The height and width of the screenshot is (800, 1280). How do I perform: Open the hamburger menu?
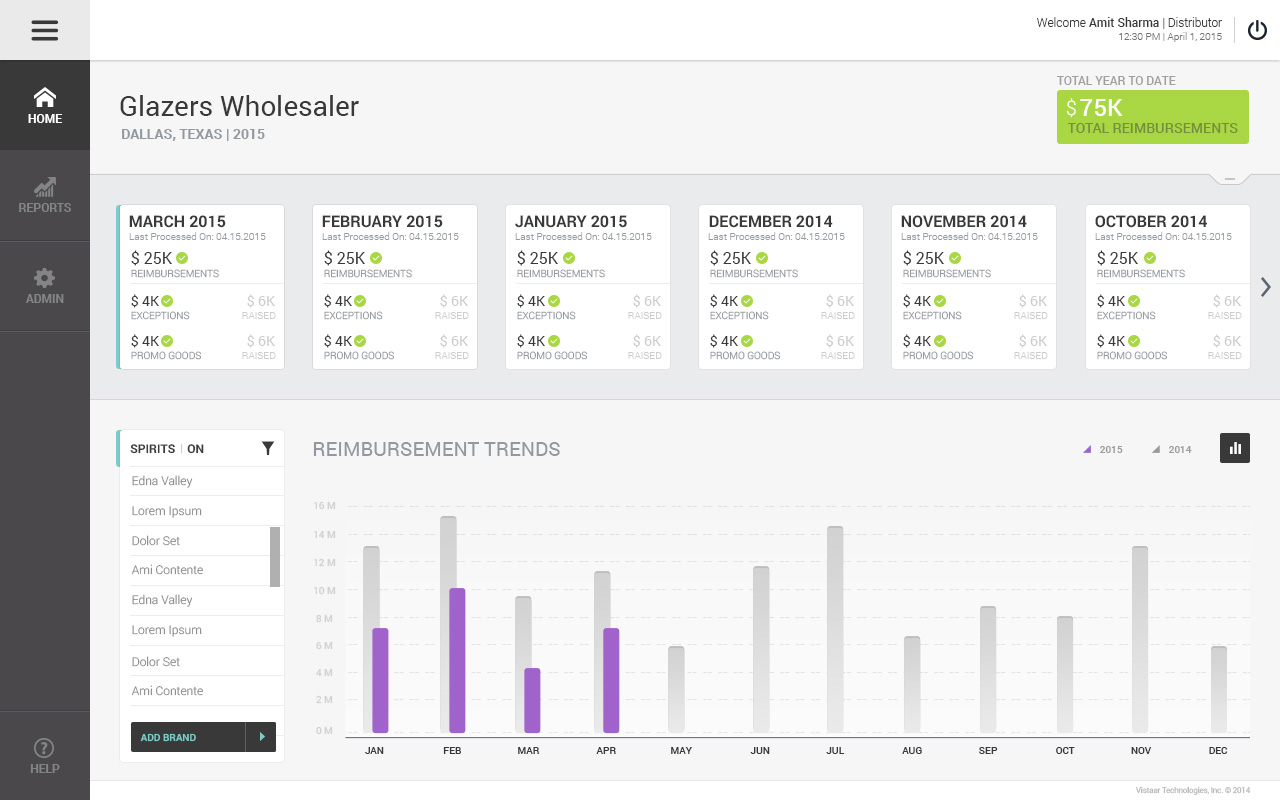click(x=44, y=30)
